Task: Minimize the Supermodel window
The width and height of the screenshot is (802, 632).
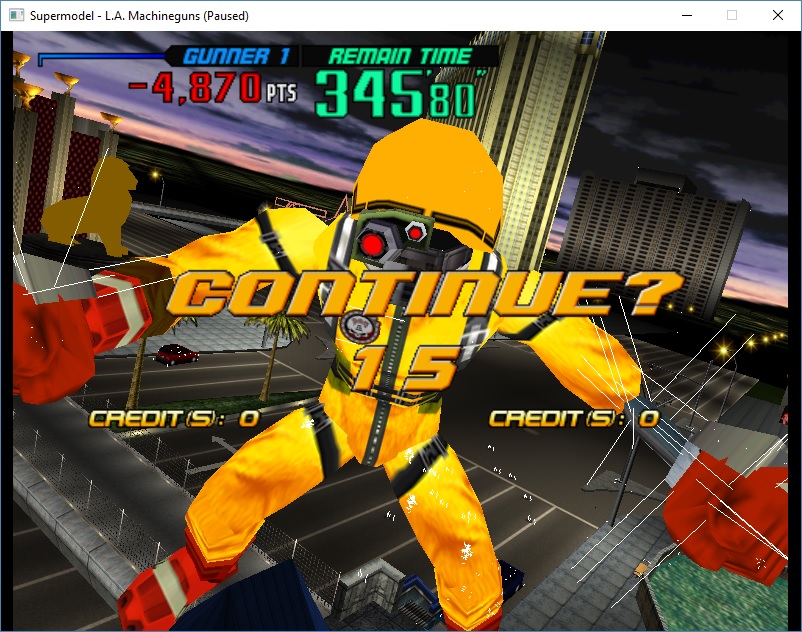Action: pos(687,15)
